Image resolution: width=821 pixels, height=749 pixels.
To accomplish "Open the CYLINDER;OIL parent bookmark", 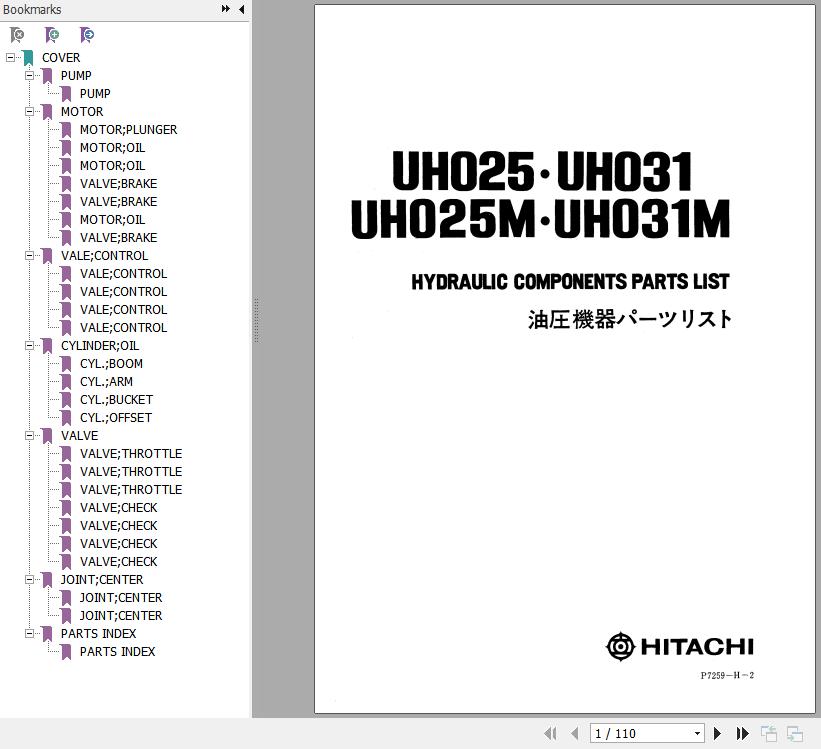I will (100, 346).
